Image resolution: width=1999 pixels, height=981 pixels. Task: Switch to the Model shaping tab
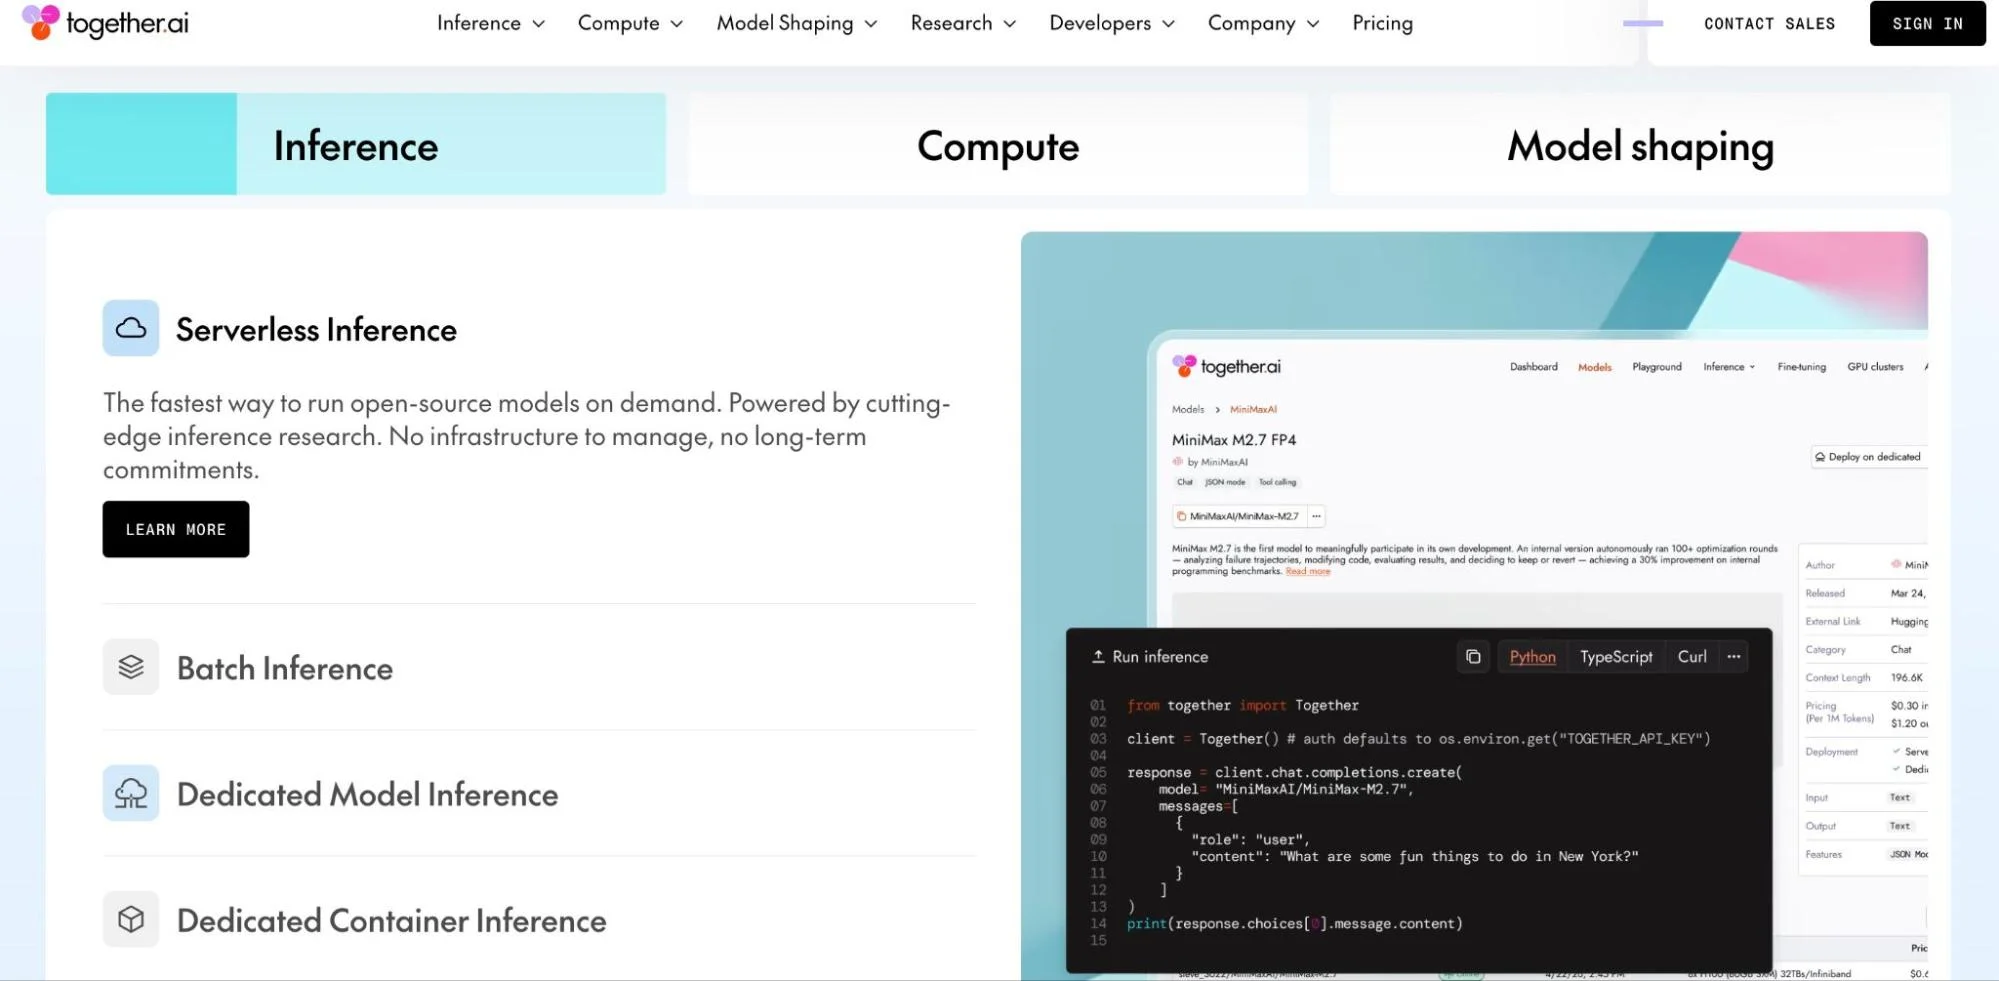click(1640, 144)
